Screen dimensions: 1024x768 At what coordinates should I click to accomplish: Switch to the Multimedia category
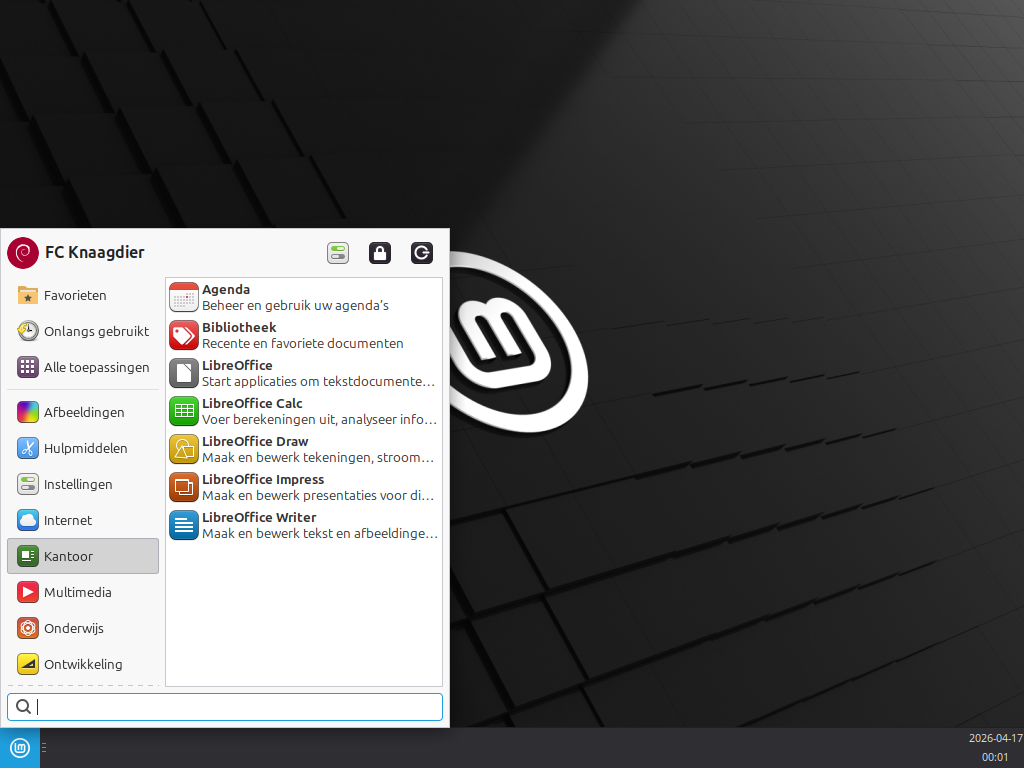point(78,592)
